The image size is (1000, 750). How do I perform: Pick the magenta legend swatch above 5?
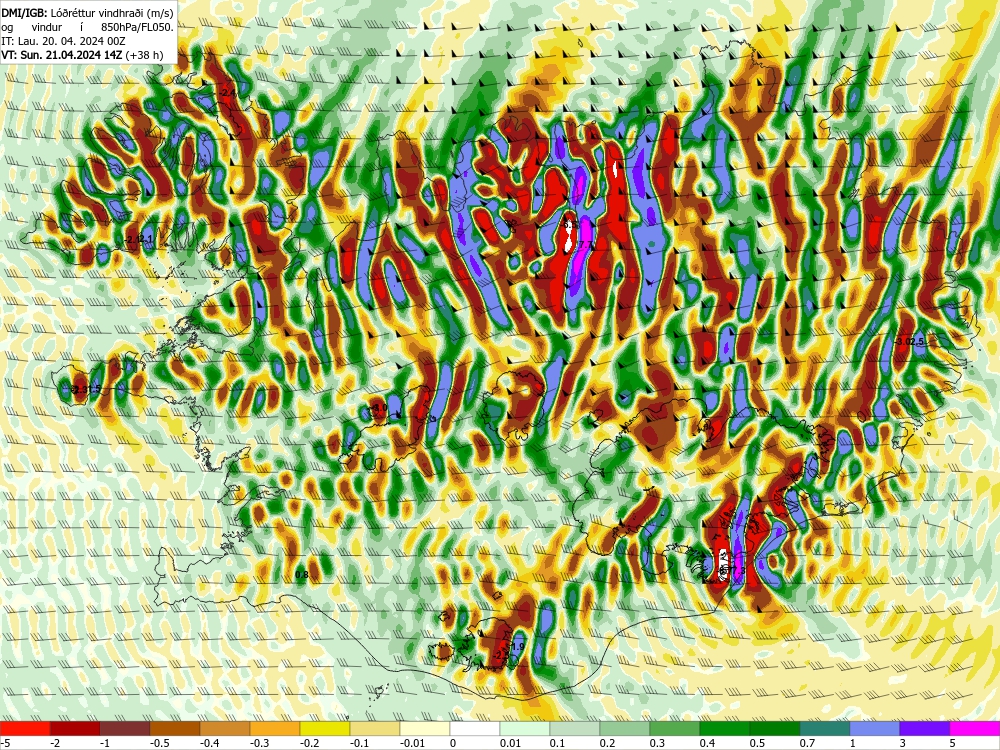pyautogui.click(x=975, y=729)
